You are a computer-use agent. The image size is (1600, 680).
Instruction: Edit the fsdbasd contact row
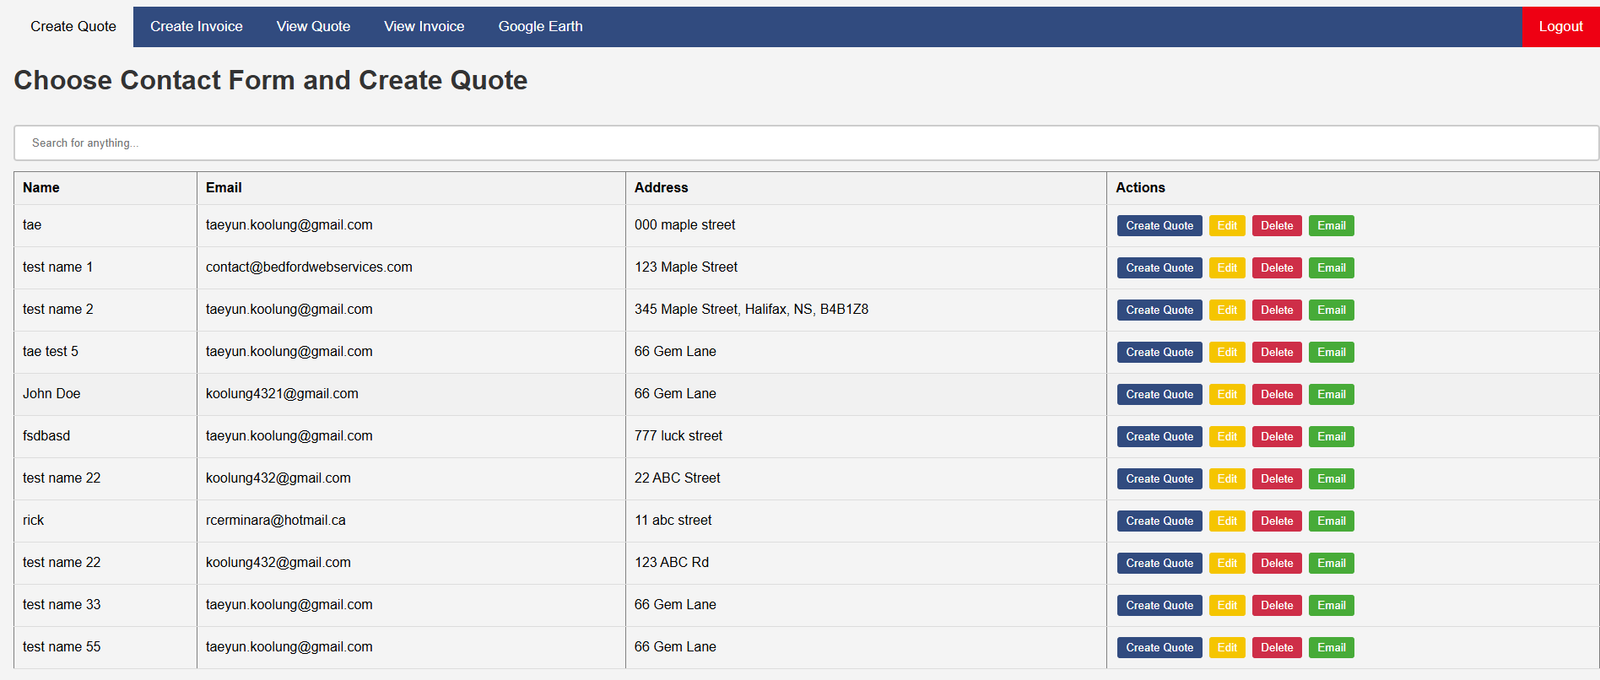1227,437
